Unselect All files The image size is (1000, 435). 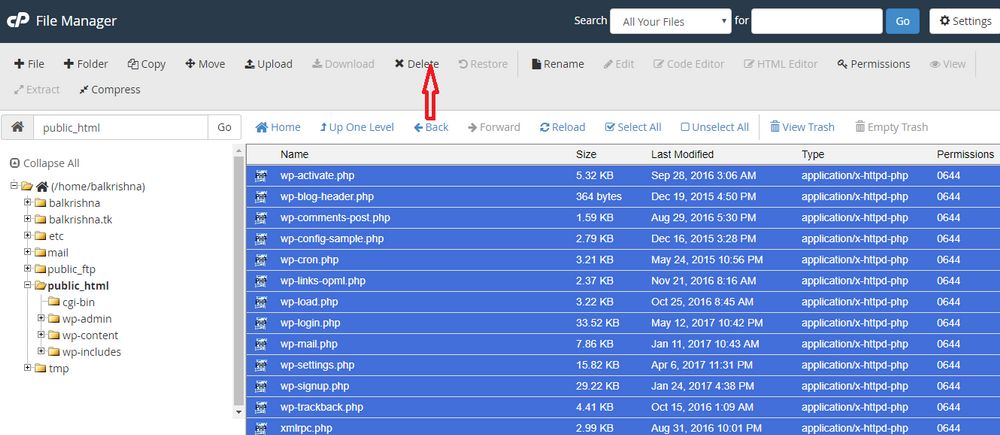pos(715,127)
